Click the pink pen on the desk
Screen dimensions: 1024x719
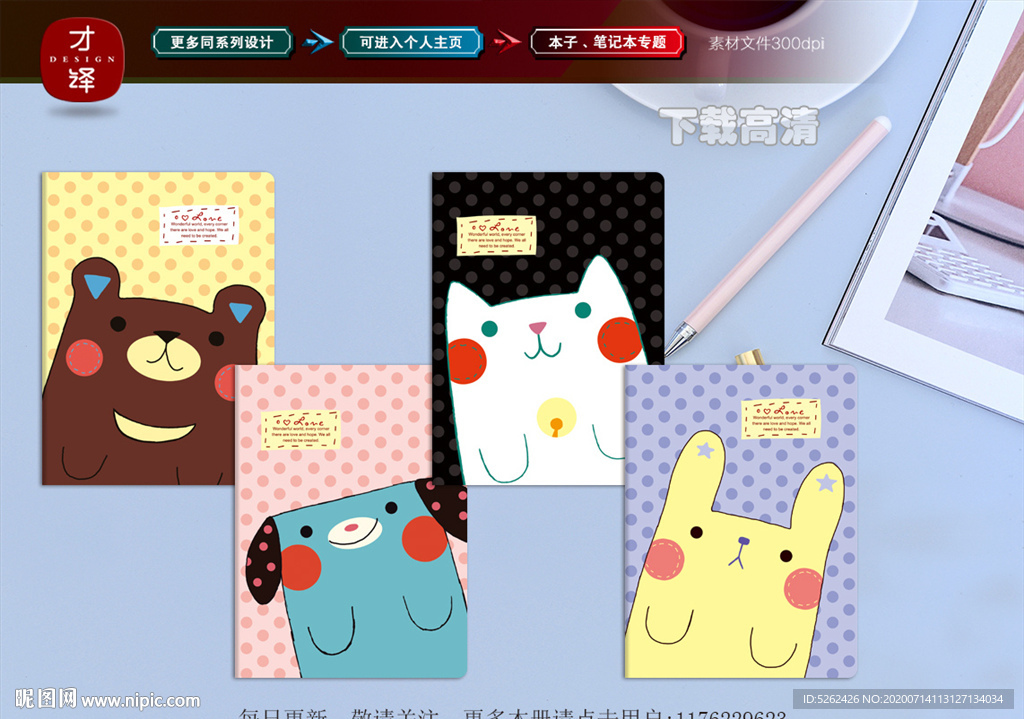point(777,238)
